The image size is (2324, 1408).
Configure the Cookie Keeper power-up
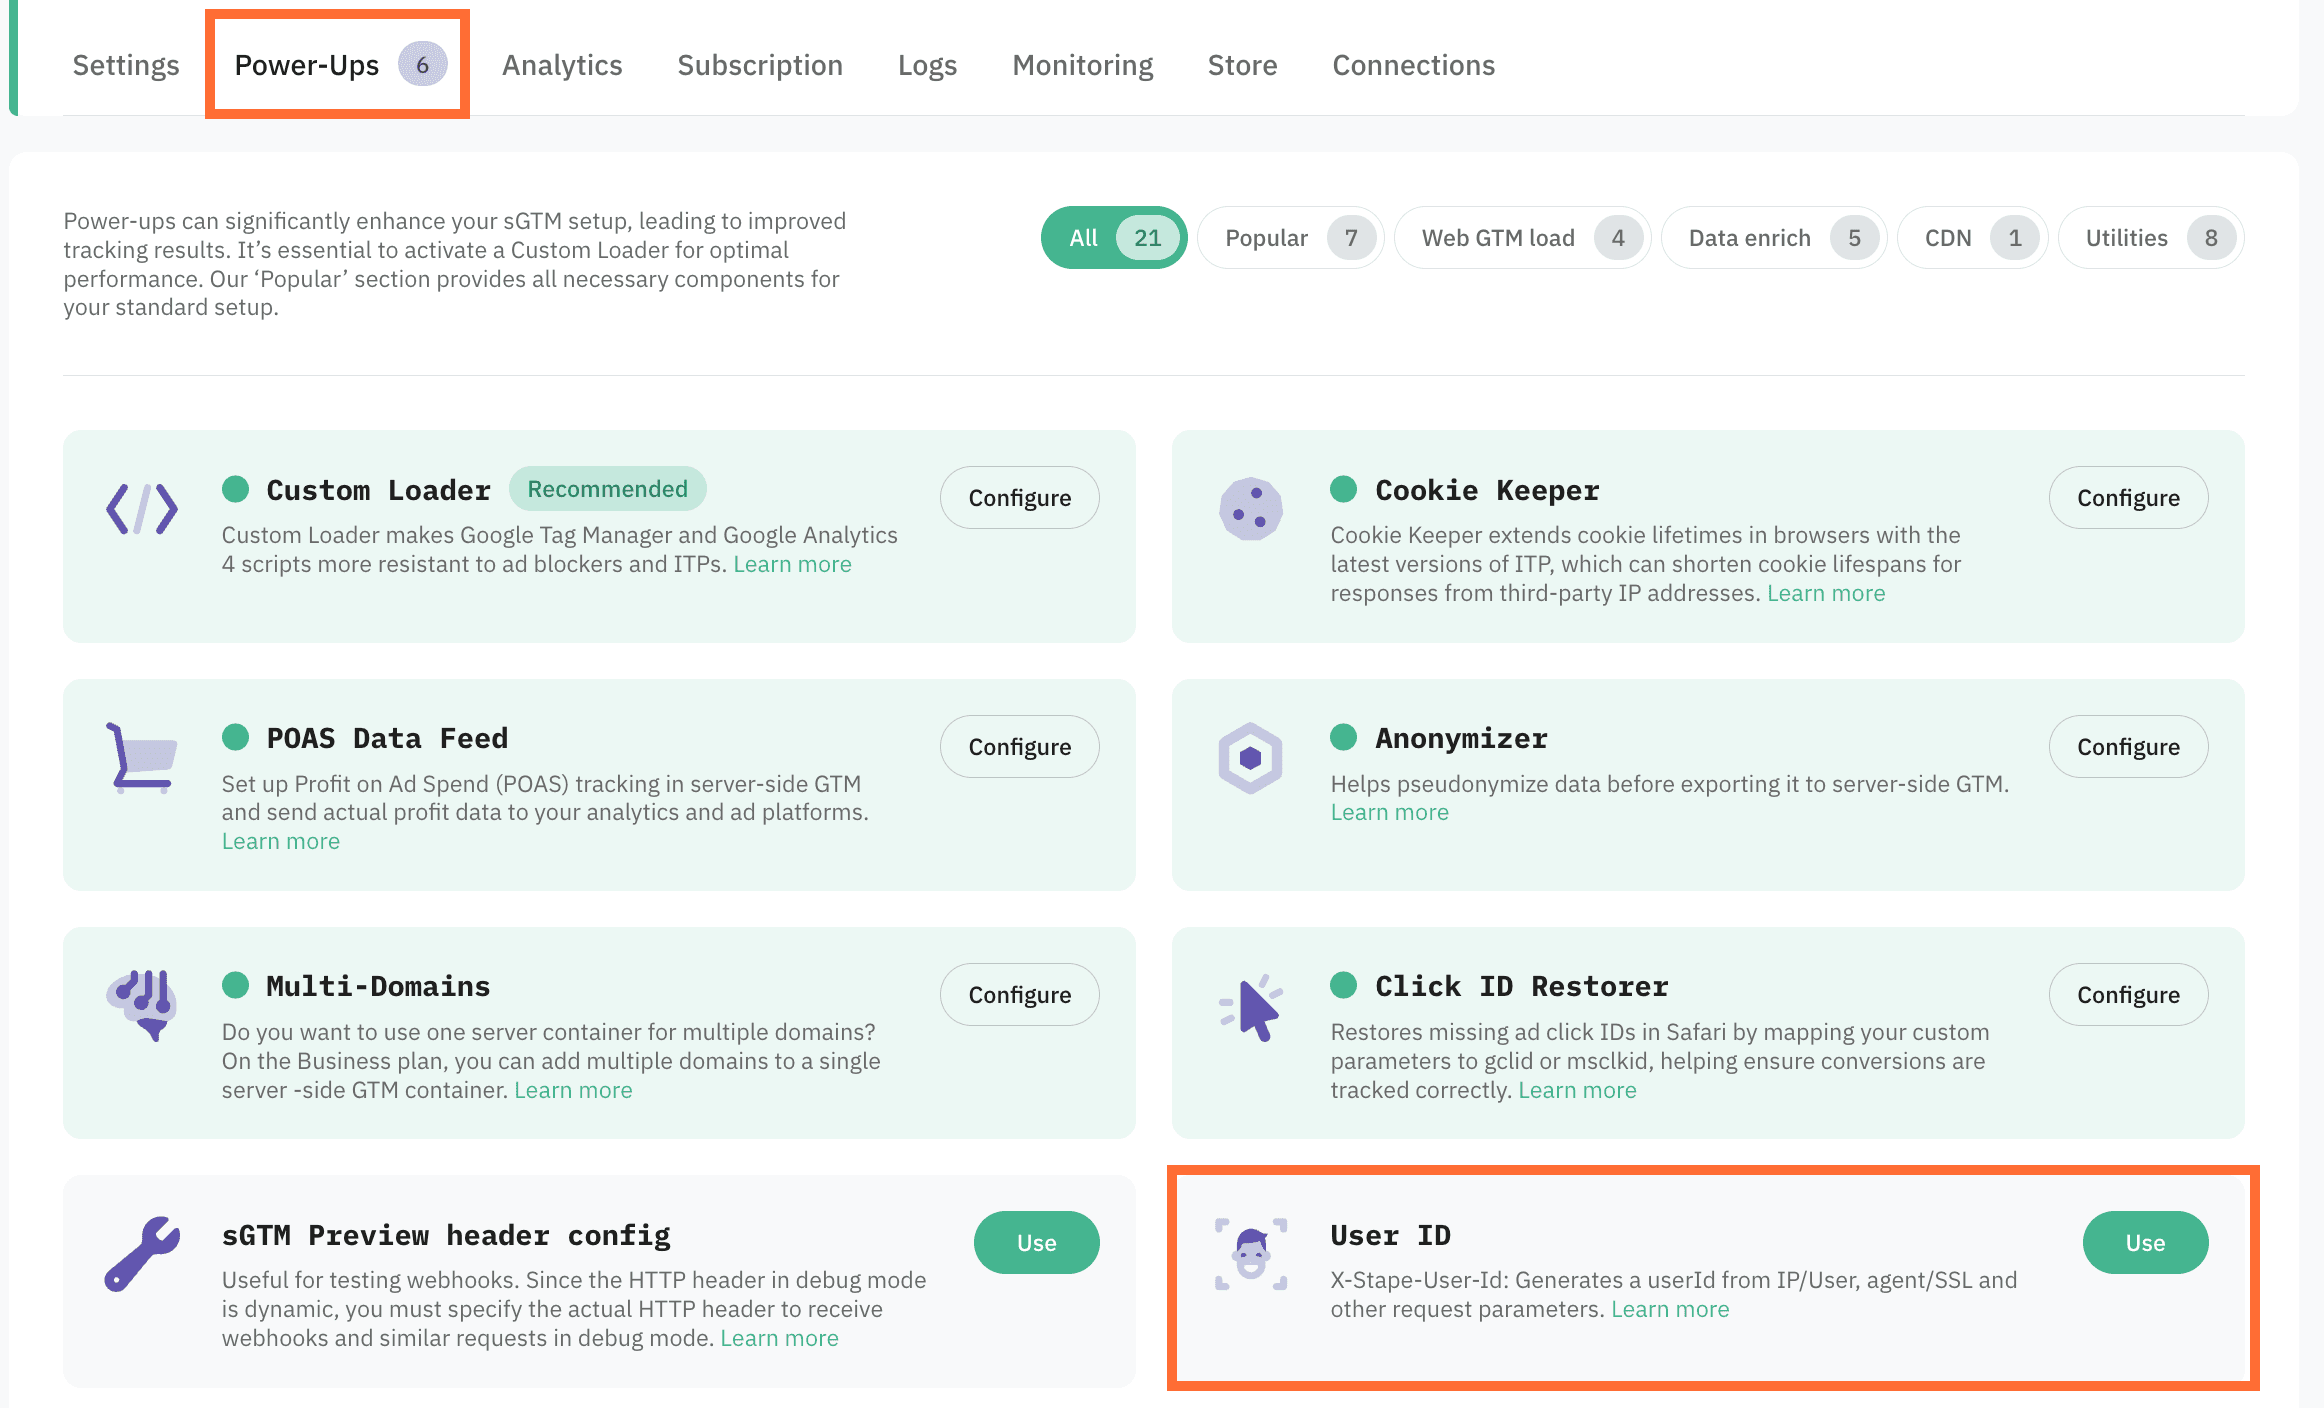[2128, 497]
